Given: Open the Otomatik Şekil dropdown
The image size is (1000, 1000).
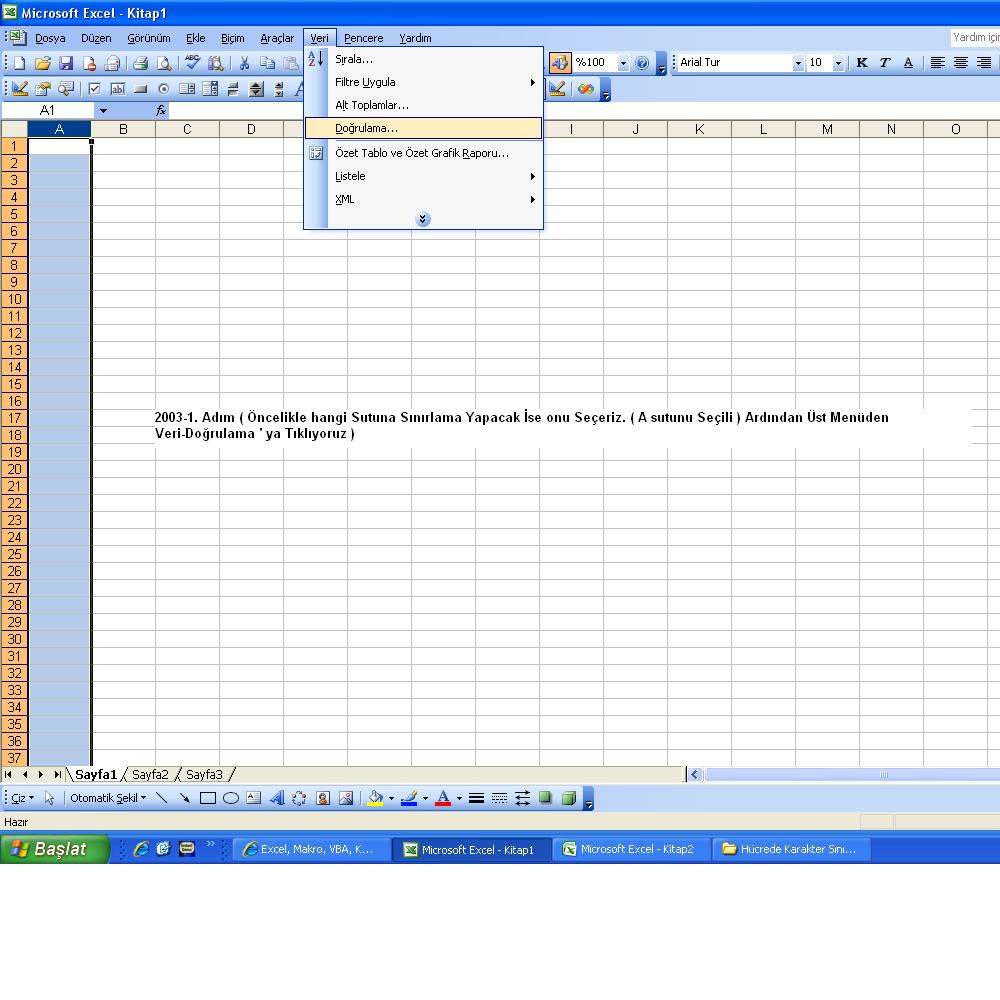Looking at the screenshot, I should pyautogui.click(x=108, y=798).
